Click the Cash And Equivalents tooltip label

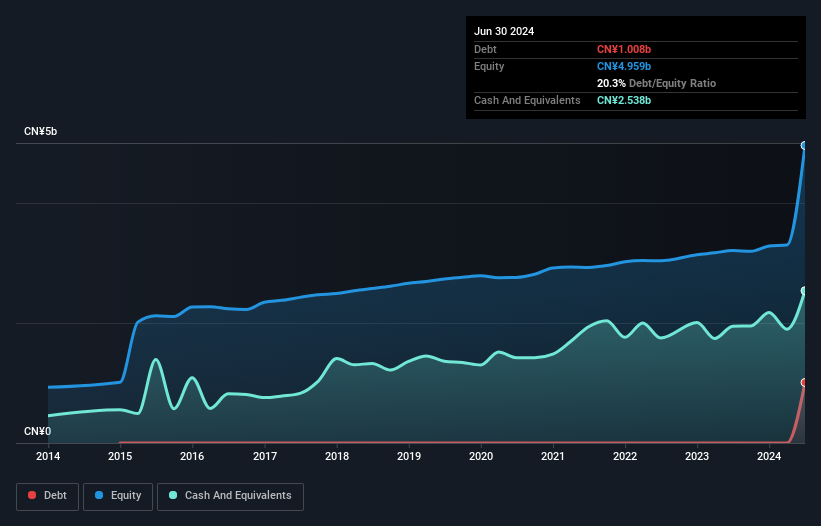[x=527, y=100]
